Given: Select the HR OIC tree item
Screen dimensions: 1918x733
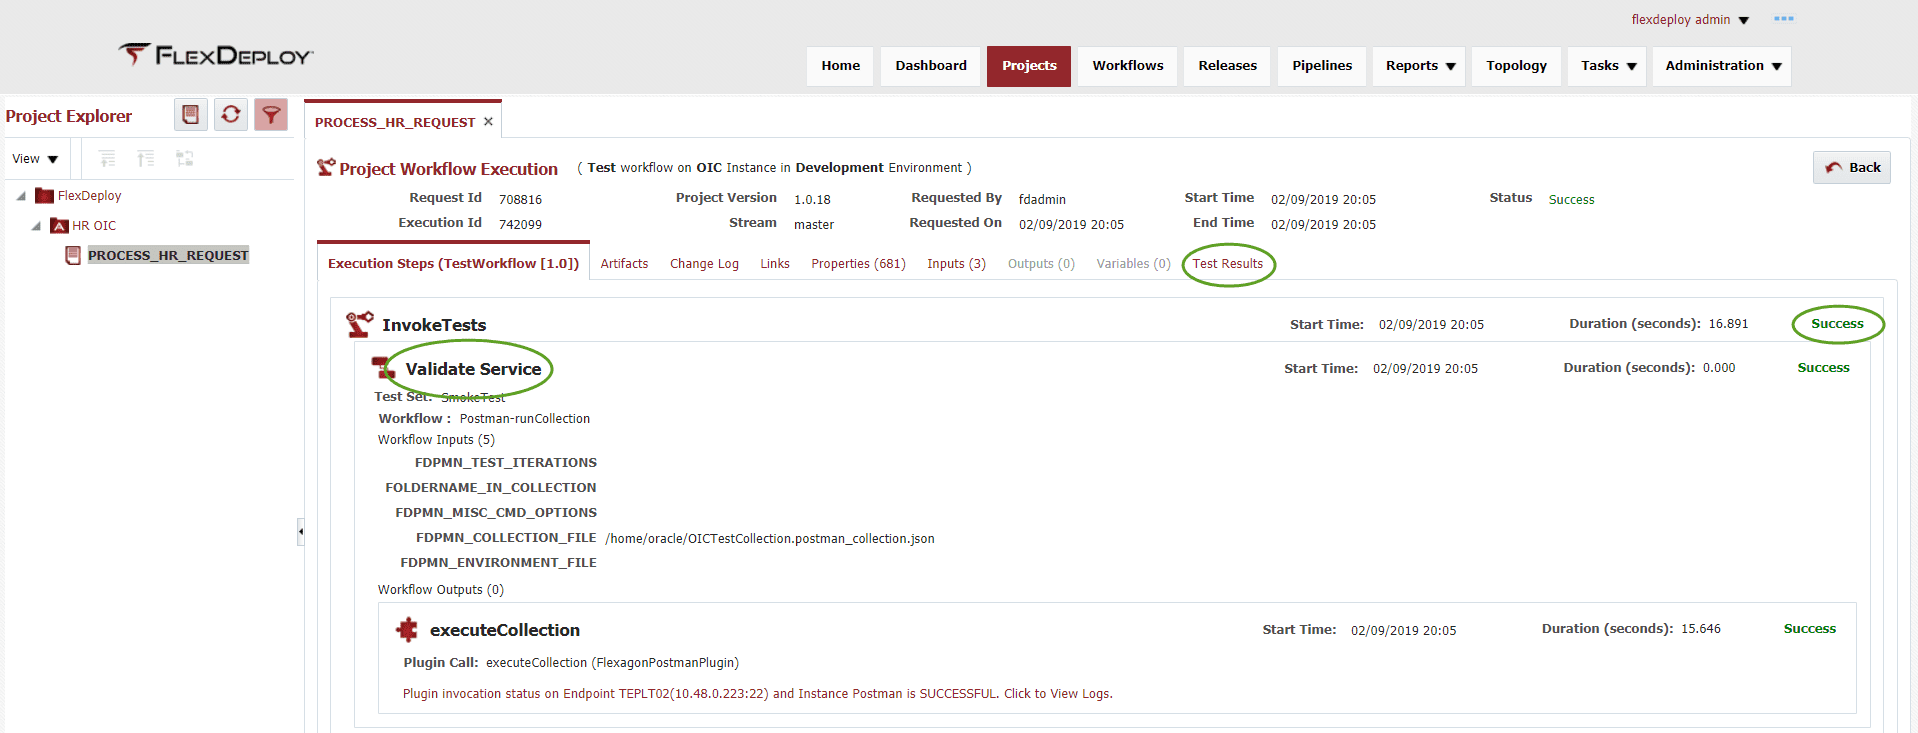Looking at the screenshot, I should click(94, 226).
